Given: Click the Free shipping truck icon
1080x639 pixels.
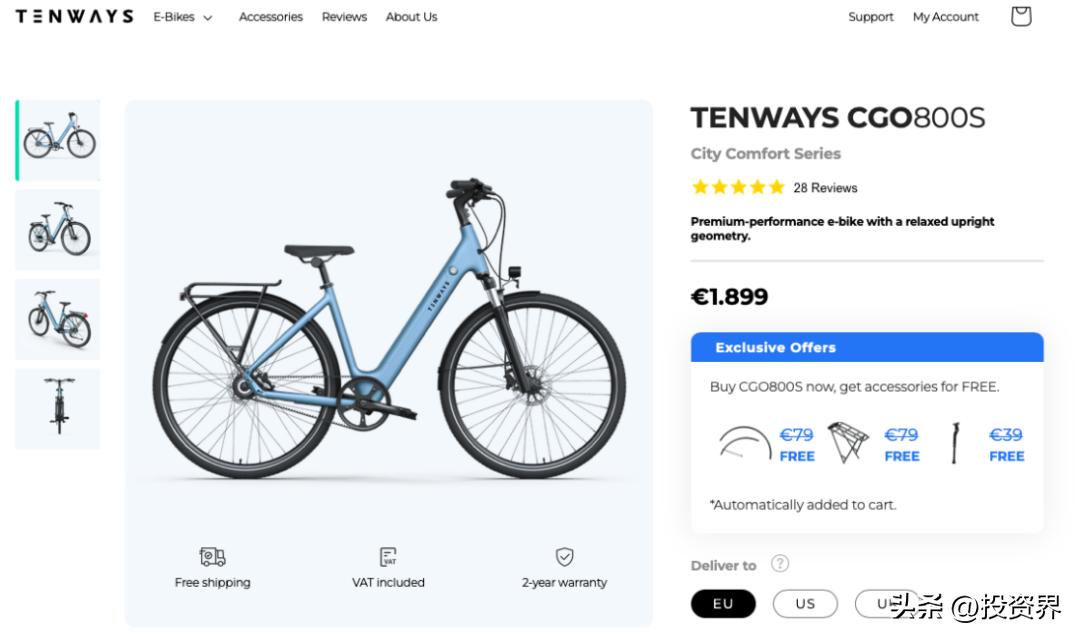Looking at the screenshot, I should click(212, 557).
